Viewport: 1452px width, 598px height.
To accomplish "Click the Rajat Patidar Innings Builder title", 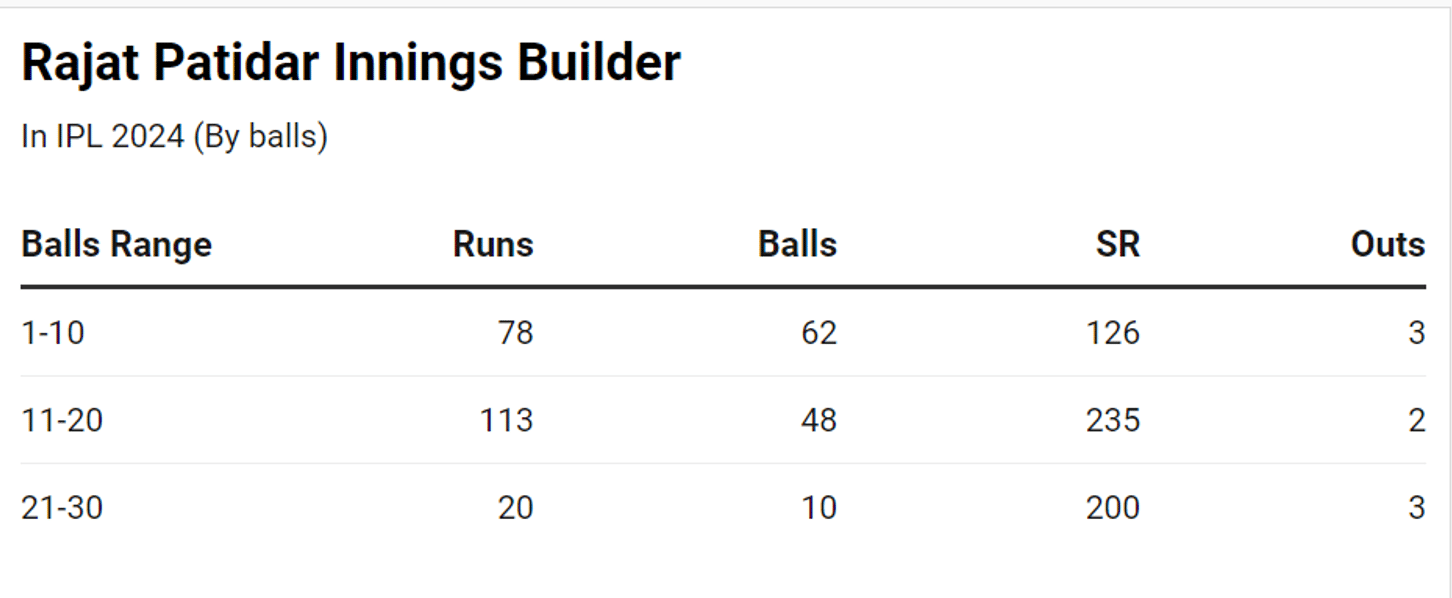I will [x=351, y=64].
